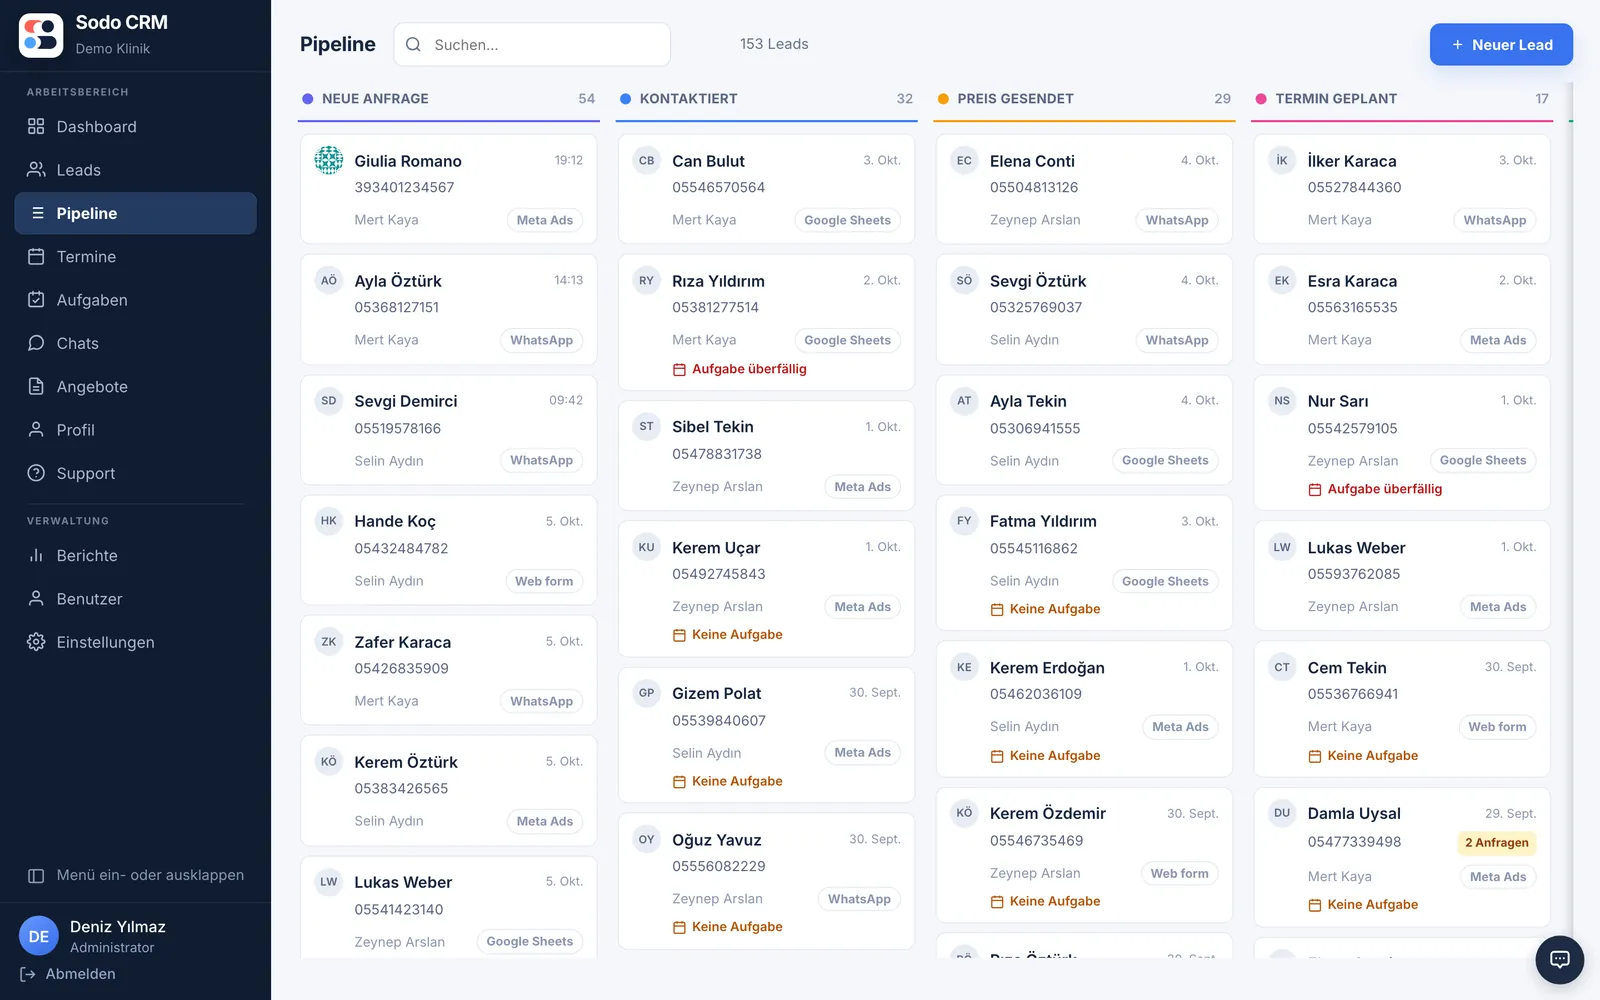Open the Berichte reports page
Image resolution: width=1600 pixels, height=1000 pixels.
click(x=135, y=555)
